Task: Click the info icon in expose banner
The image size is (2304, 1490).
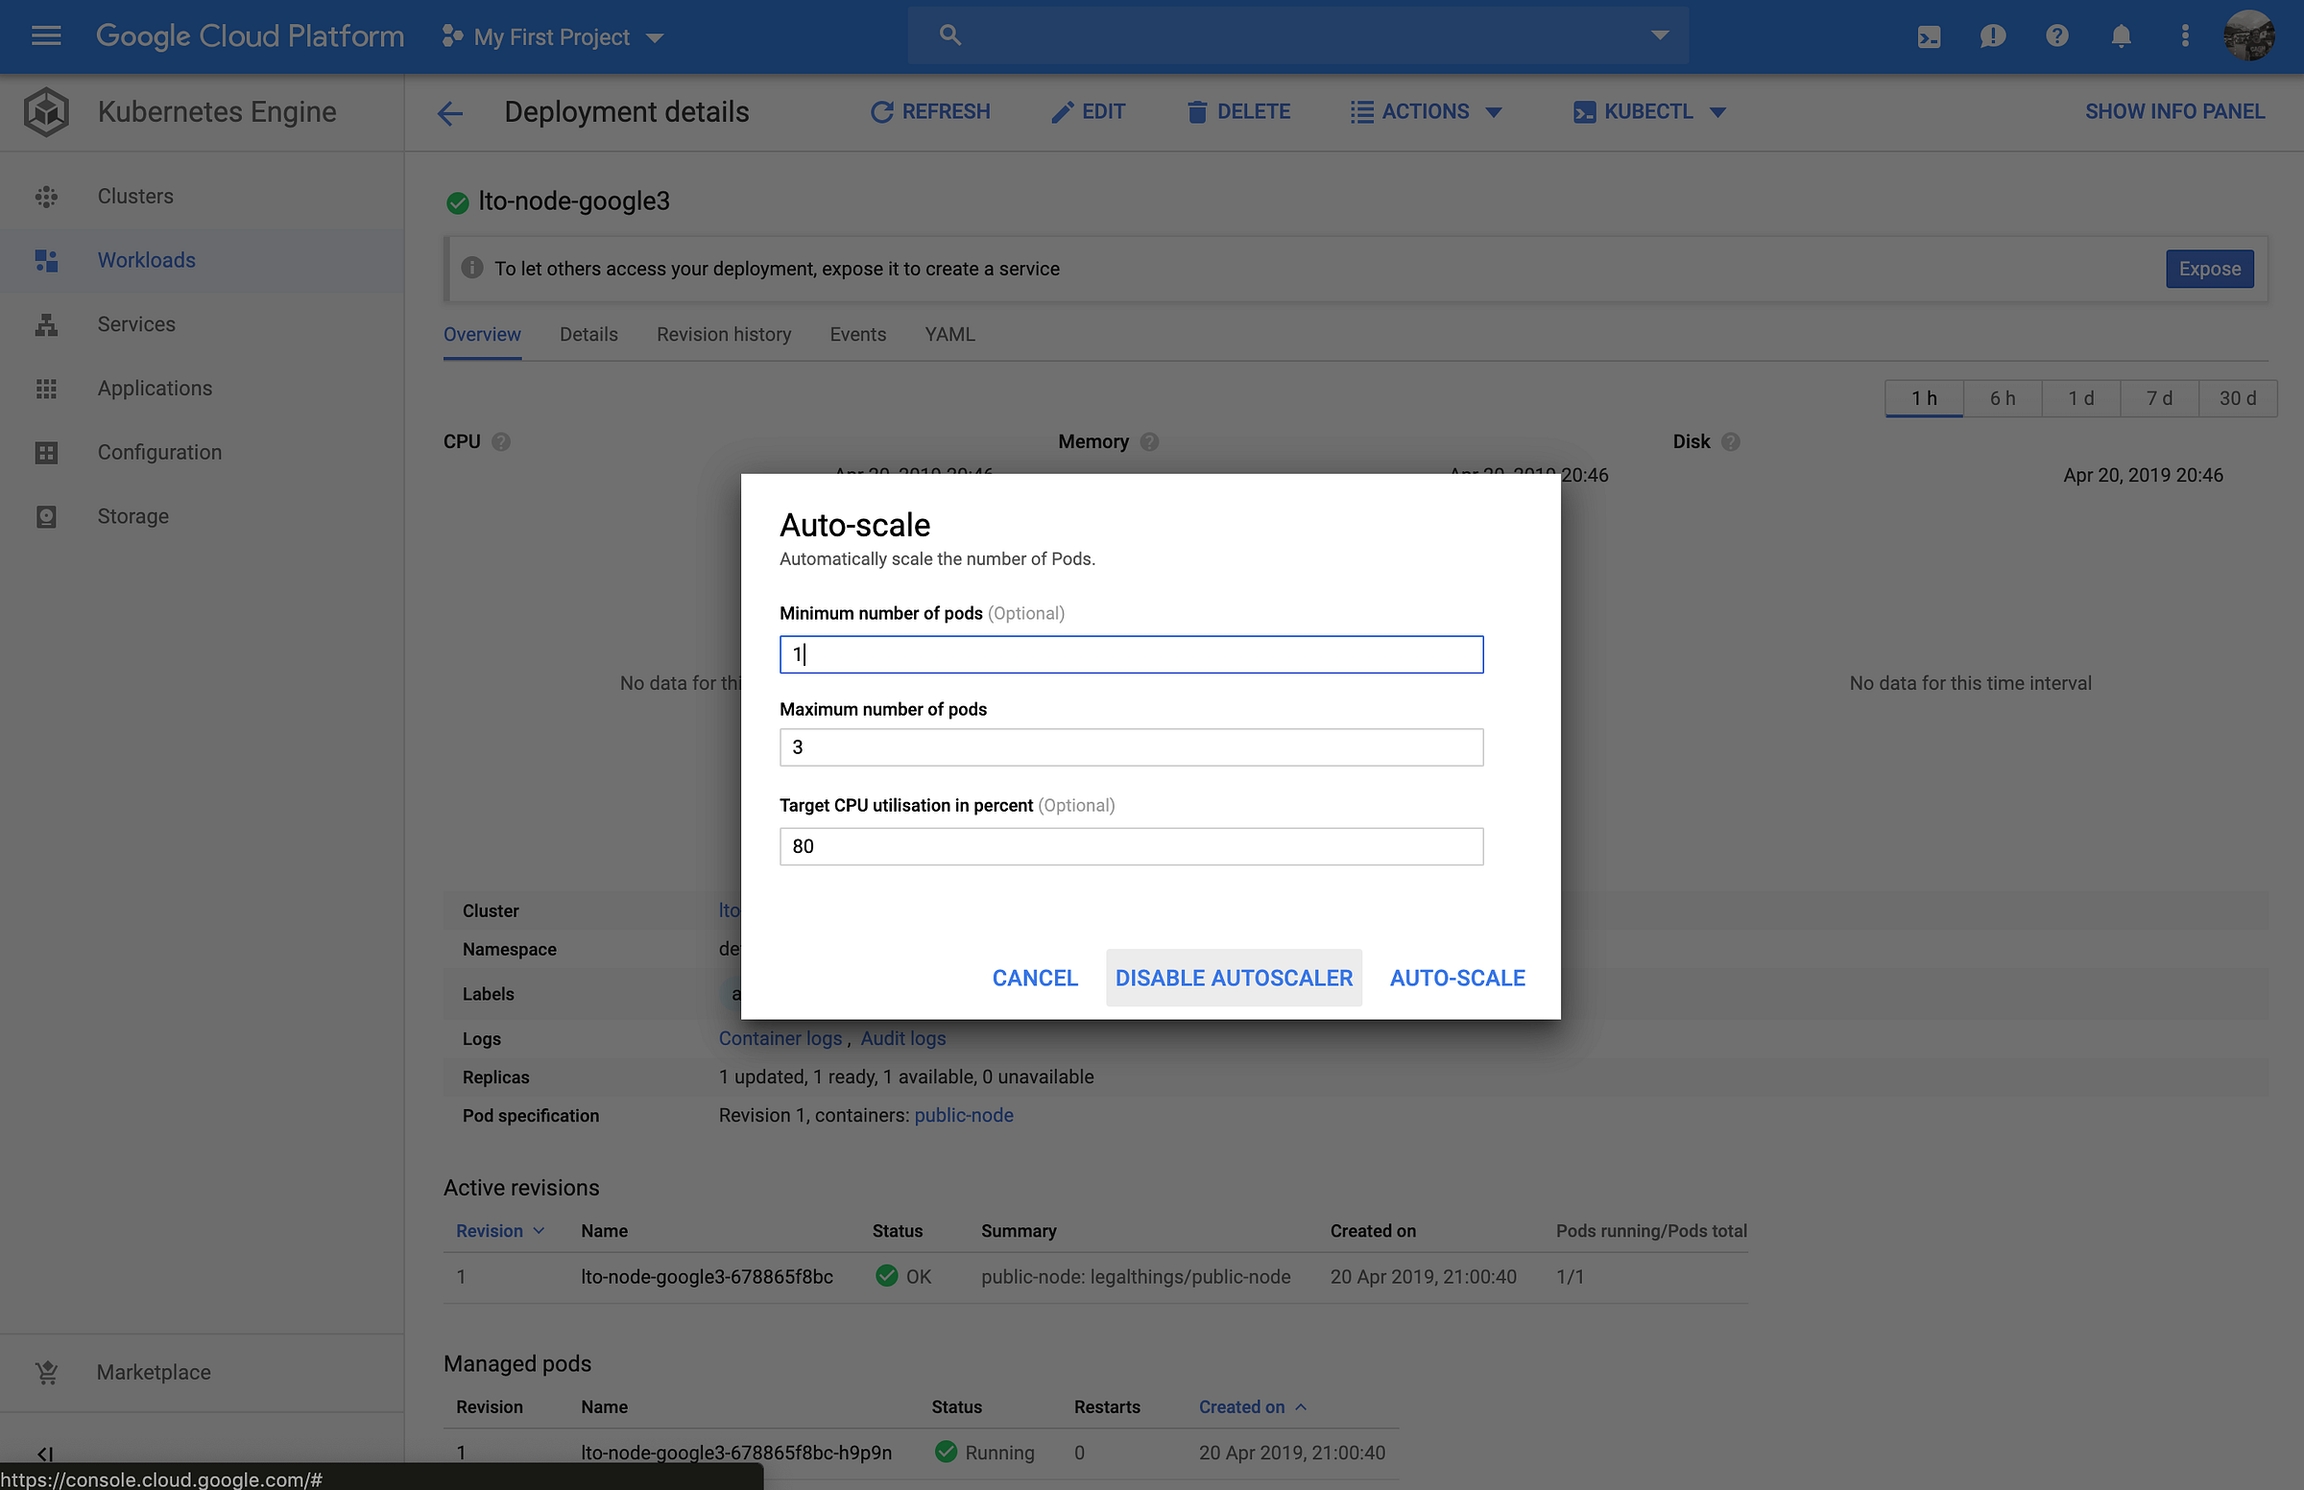Action: [x=472, y=268]
